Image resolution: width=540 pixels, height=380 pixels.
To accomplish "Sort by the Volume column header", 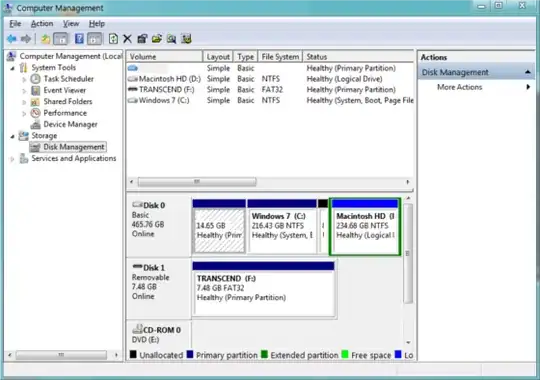I will click(x=164, y=57).
